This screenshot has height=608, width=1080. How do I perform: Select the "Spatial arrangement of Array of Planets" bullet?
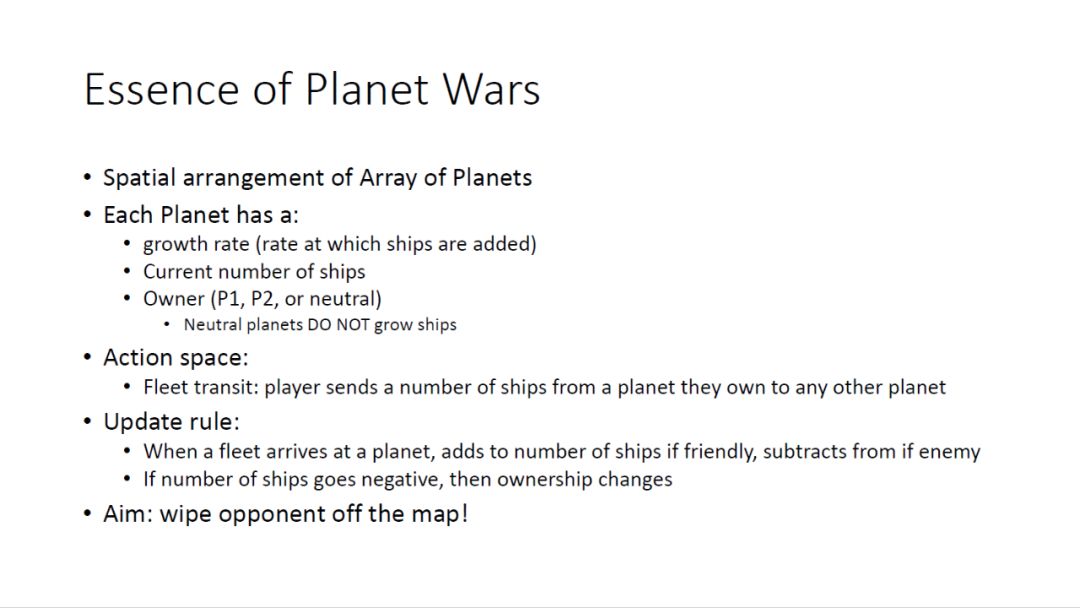click(x=317, y=178)
